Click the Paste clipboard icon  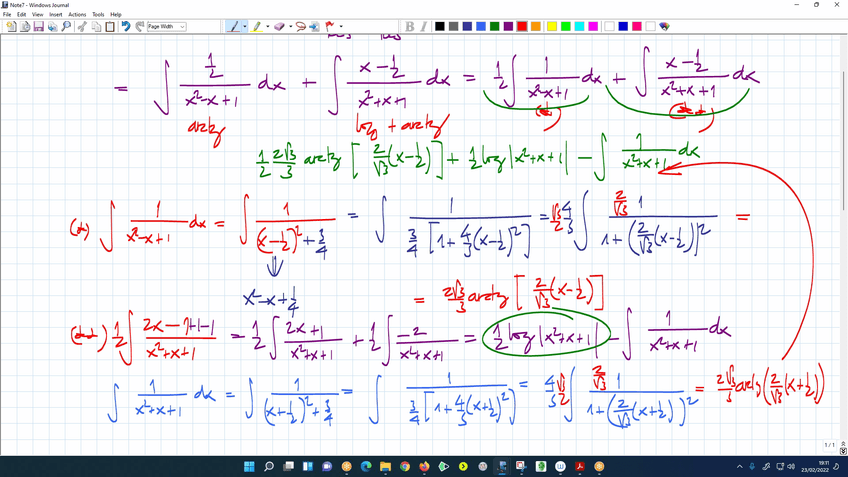[110, 26]
